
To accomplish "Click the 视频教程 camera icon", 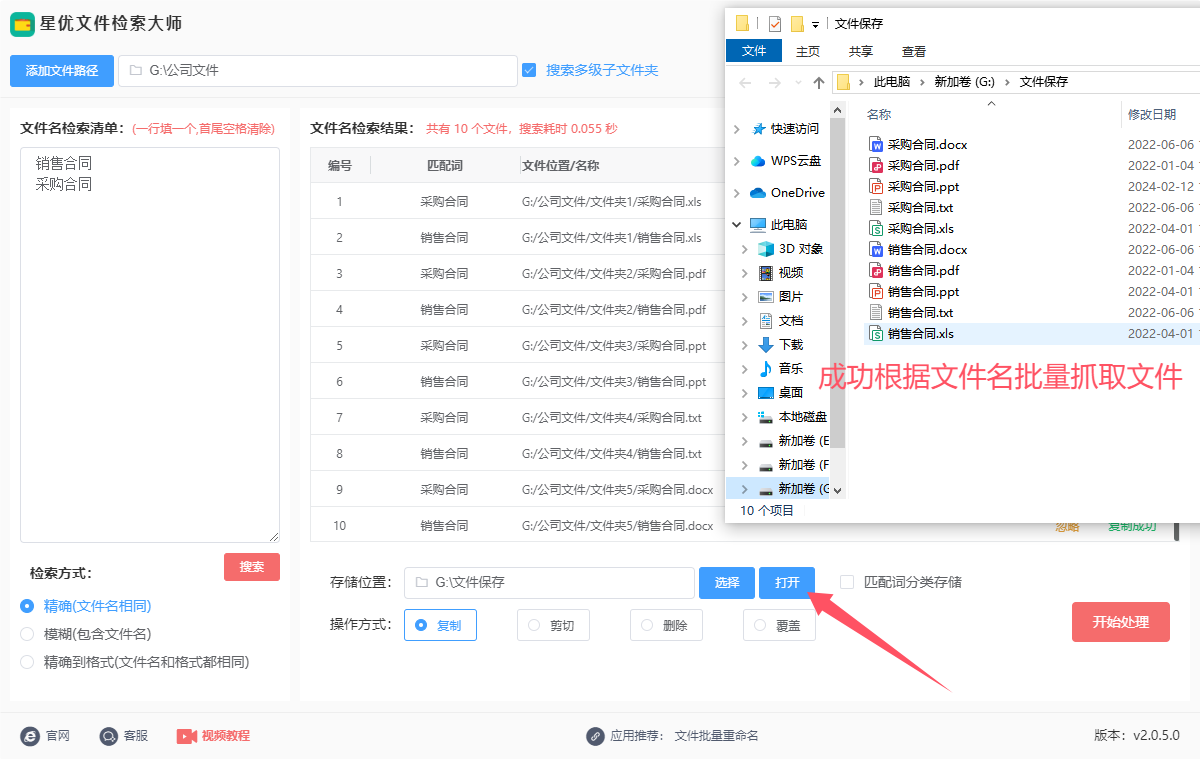I will point(187,736).
